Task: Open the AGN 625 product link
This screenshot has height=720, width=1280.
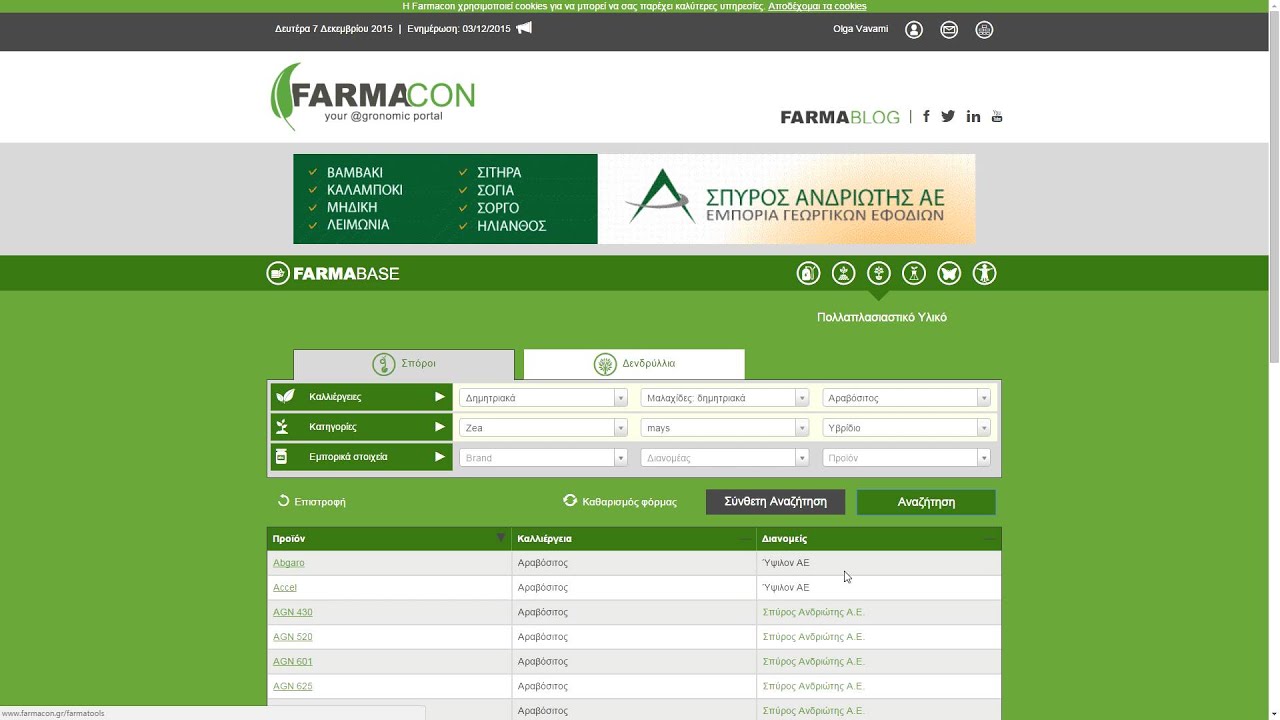Action: tap(293, 686)
